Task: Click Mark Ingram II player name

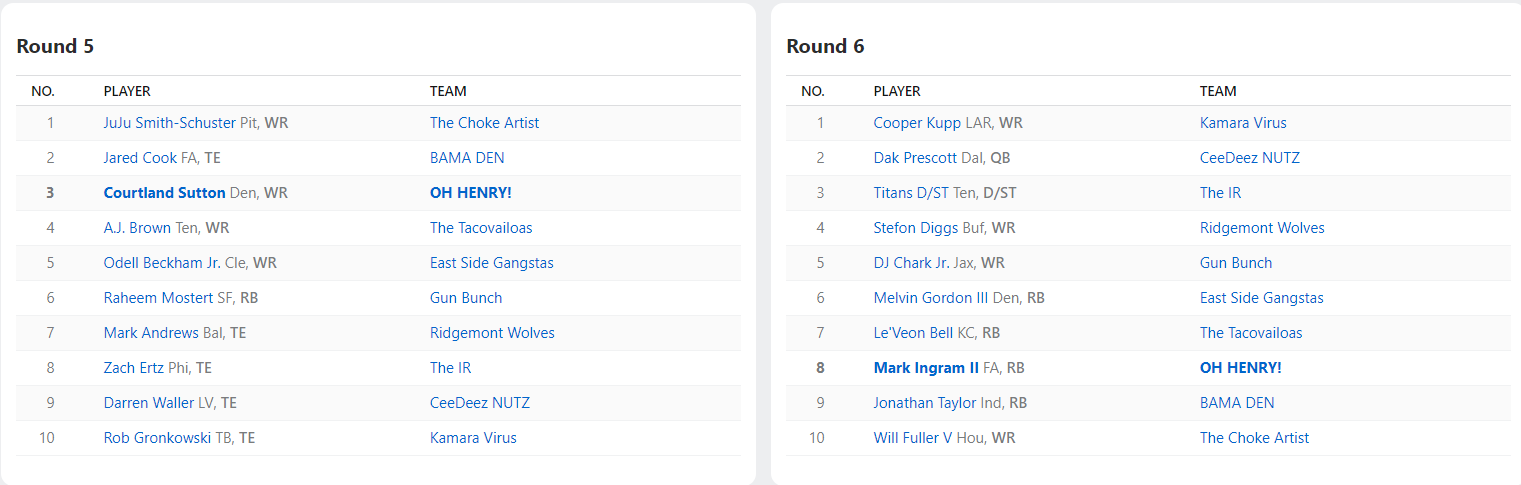Action: pyautogui.click(x=926, y=368)
